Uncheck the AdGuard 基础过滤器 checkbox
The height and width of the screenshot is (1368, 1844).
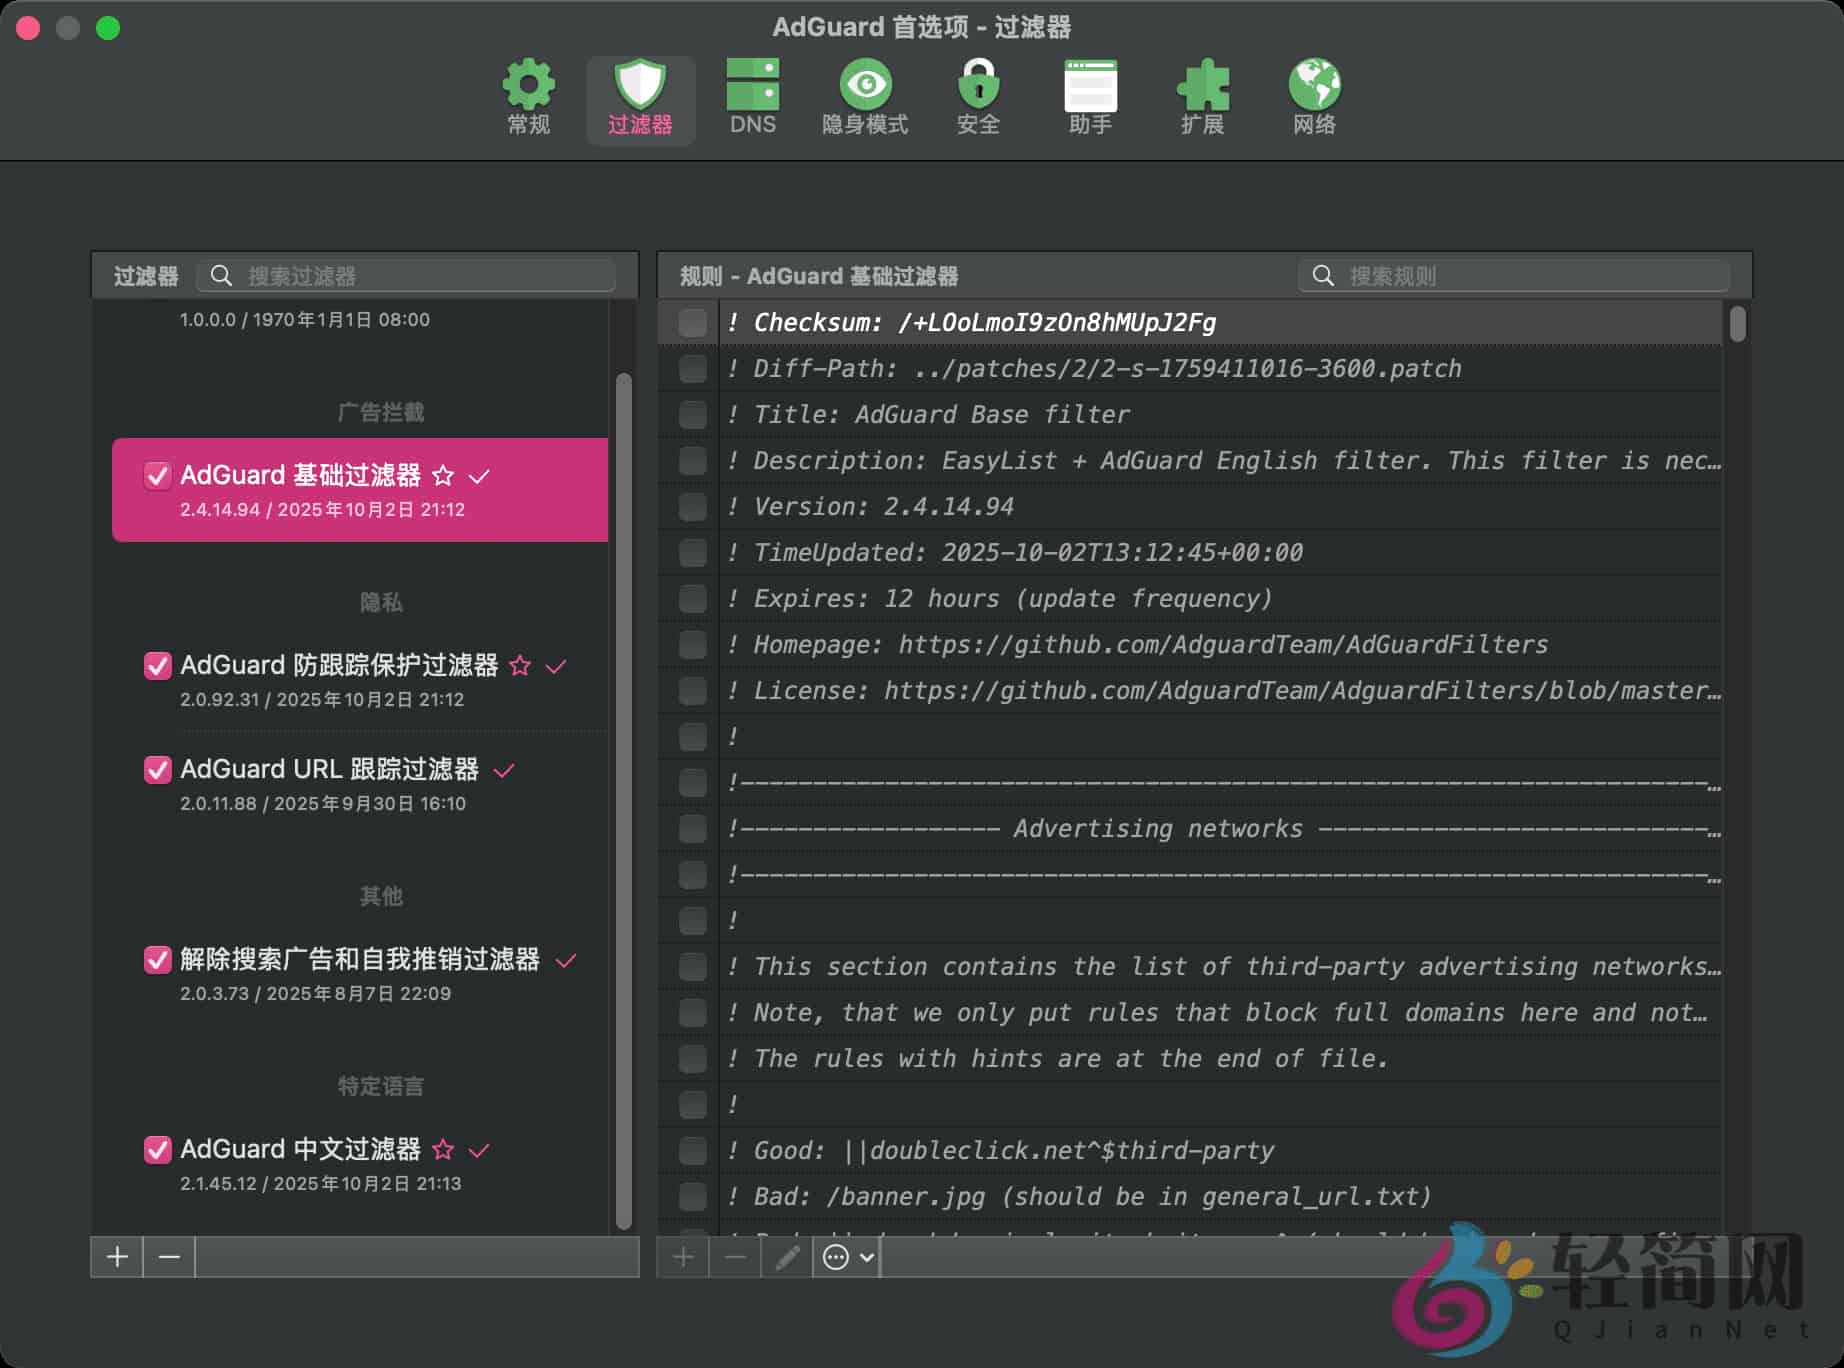[x=157, y=476]
